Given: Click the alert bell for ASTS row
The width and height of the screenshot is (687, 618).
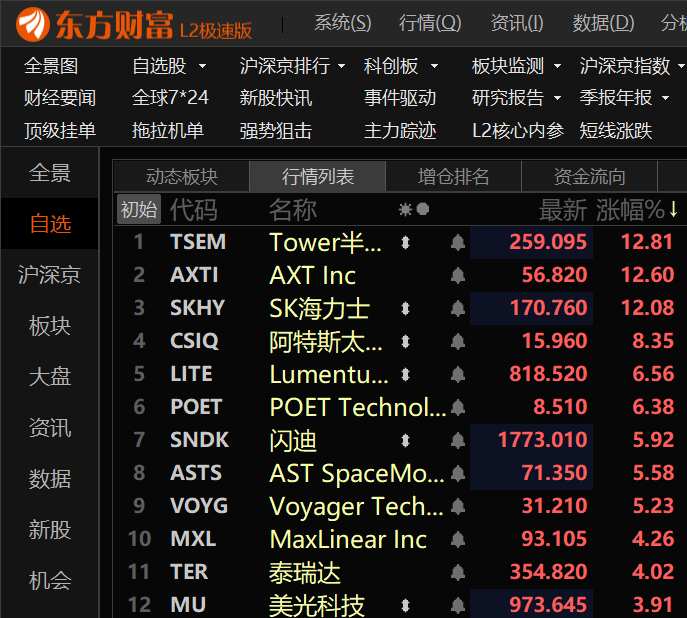Looking at the screenshot, I should point(458,473).
